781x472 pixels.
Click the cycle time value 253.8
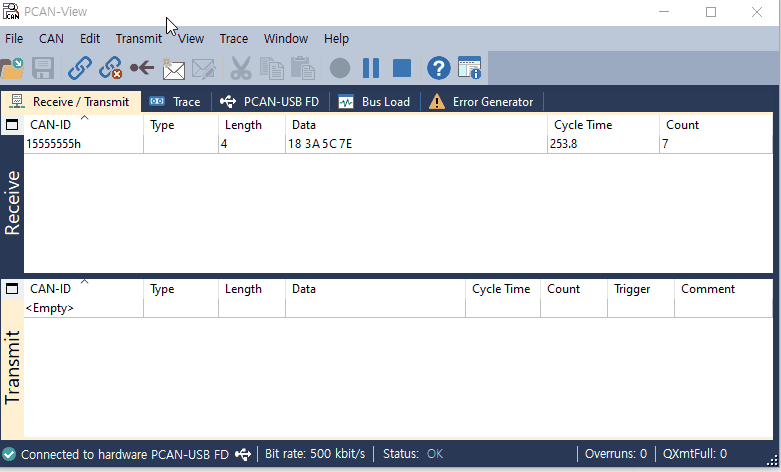coord(563,144)
